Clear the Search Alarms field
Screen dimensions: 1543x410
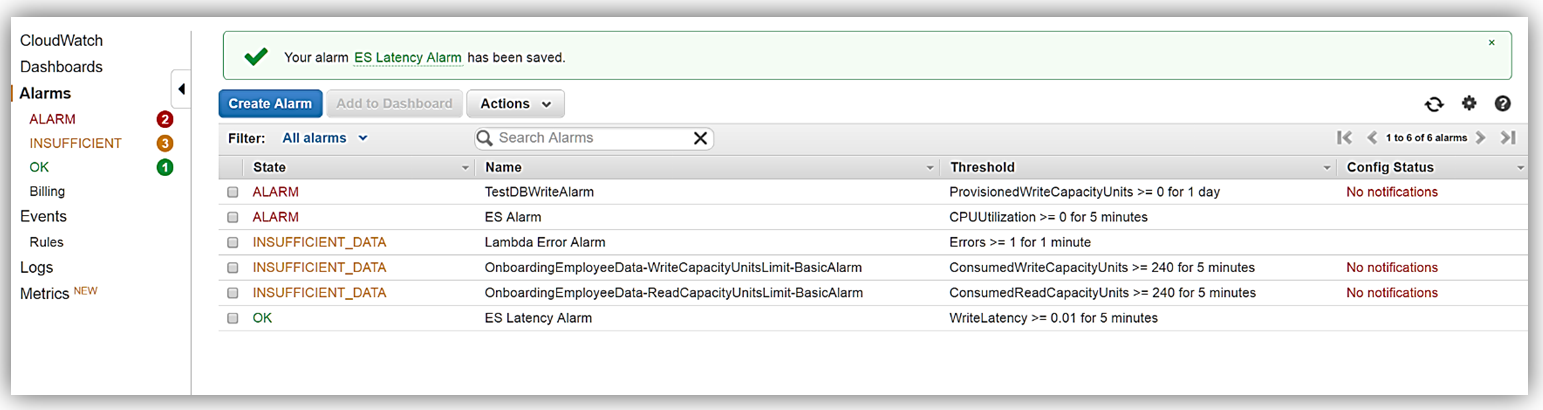point(700,138)
